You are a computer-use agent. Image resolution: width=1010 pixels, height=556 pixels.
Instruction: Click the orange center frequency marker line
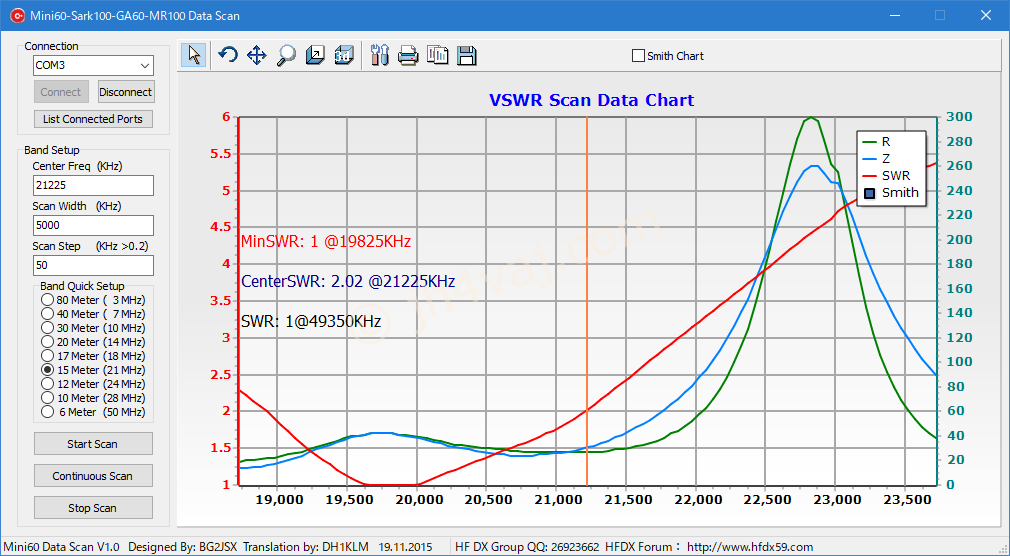click(x=587, y=300)
